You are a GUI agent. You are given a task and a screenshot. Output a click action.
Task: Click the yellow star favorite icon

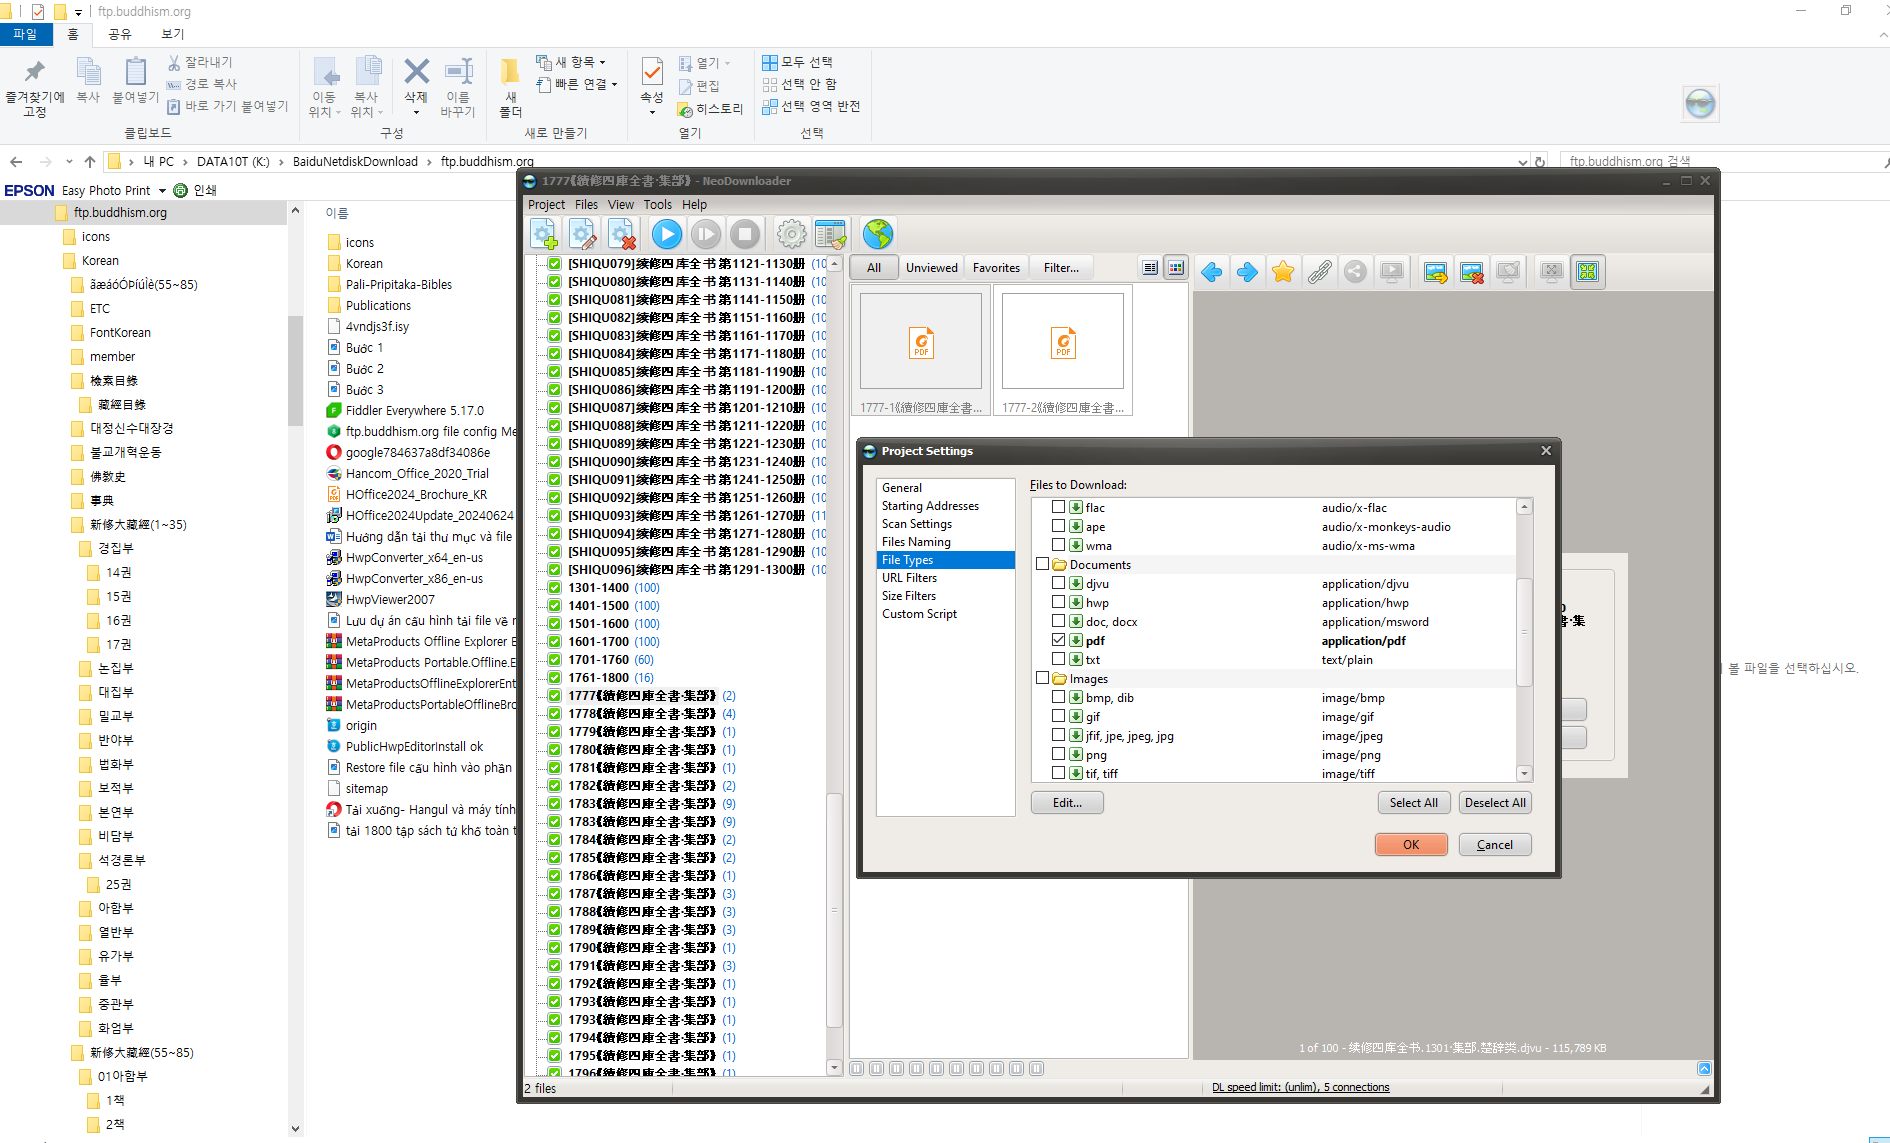pos(1283,272)
